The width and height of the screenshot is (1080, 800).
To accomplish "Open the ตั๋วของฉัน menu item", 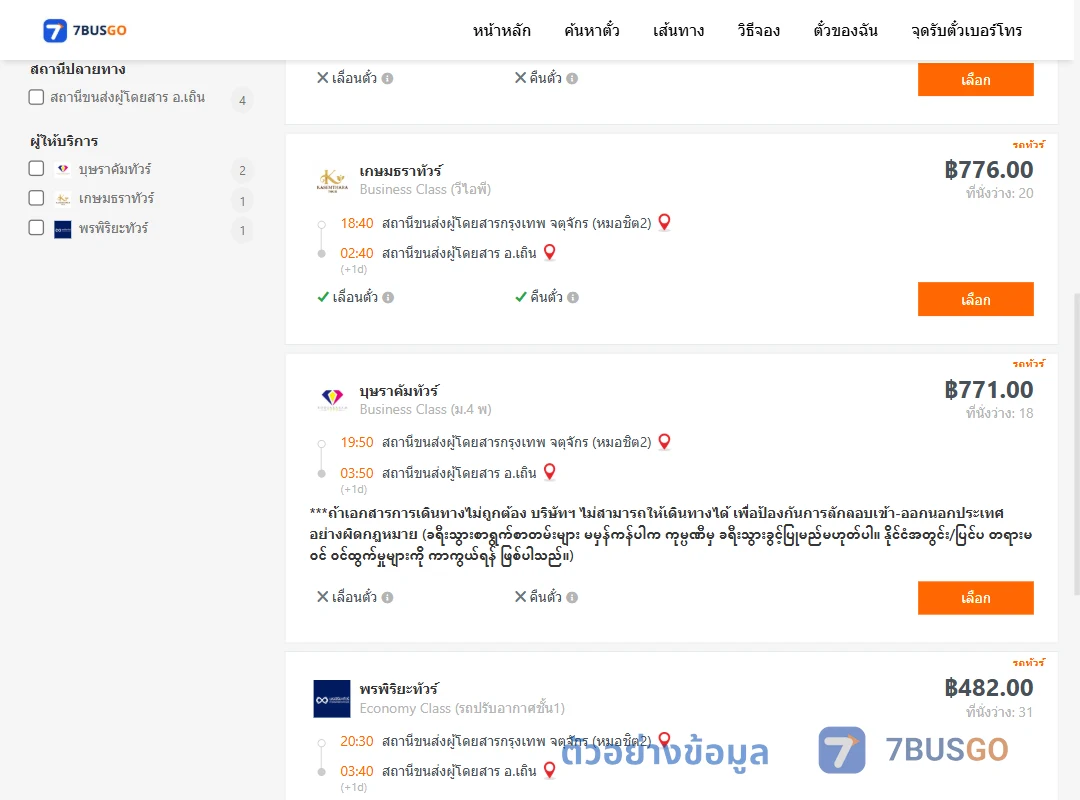I will (x=845, y=30).
